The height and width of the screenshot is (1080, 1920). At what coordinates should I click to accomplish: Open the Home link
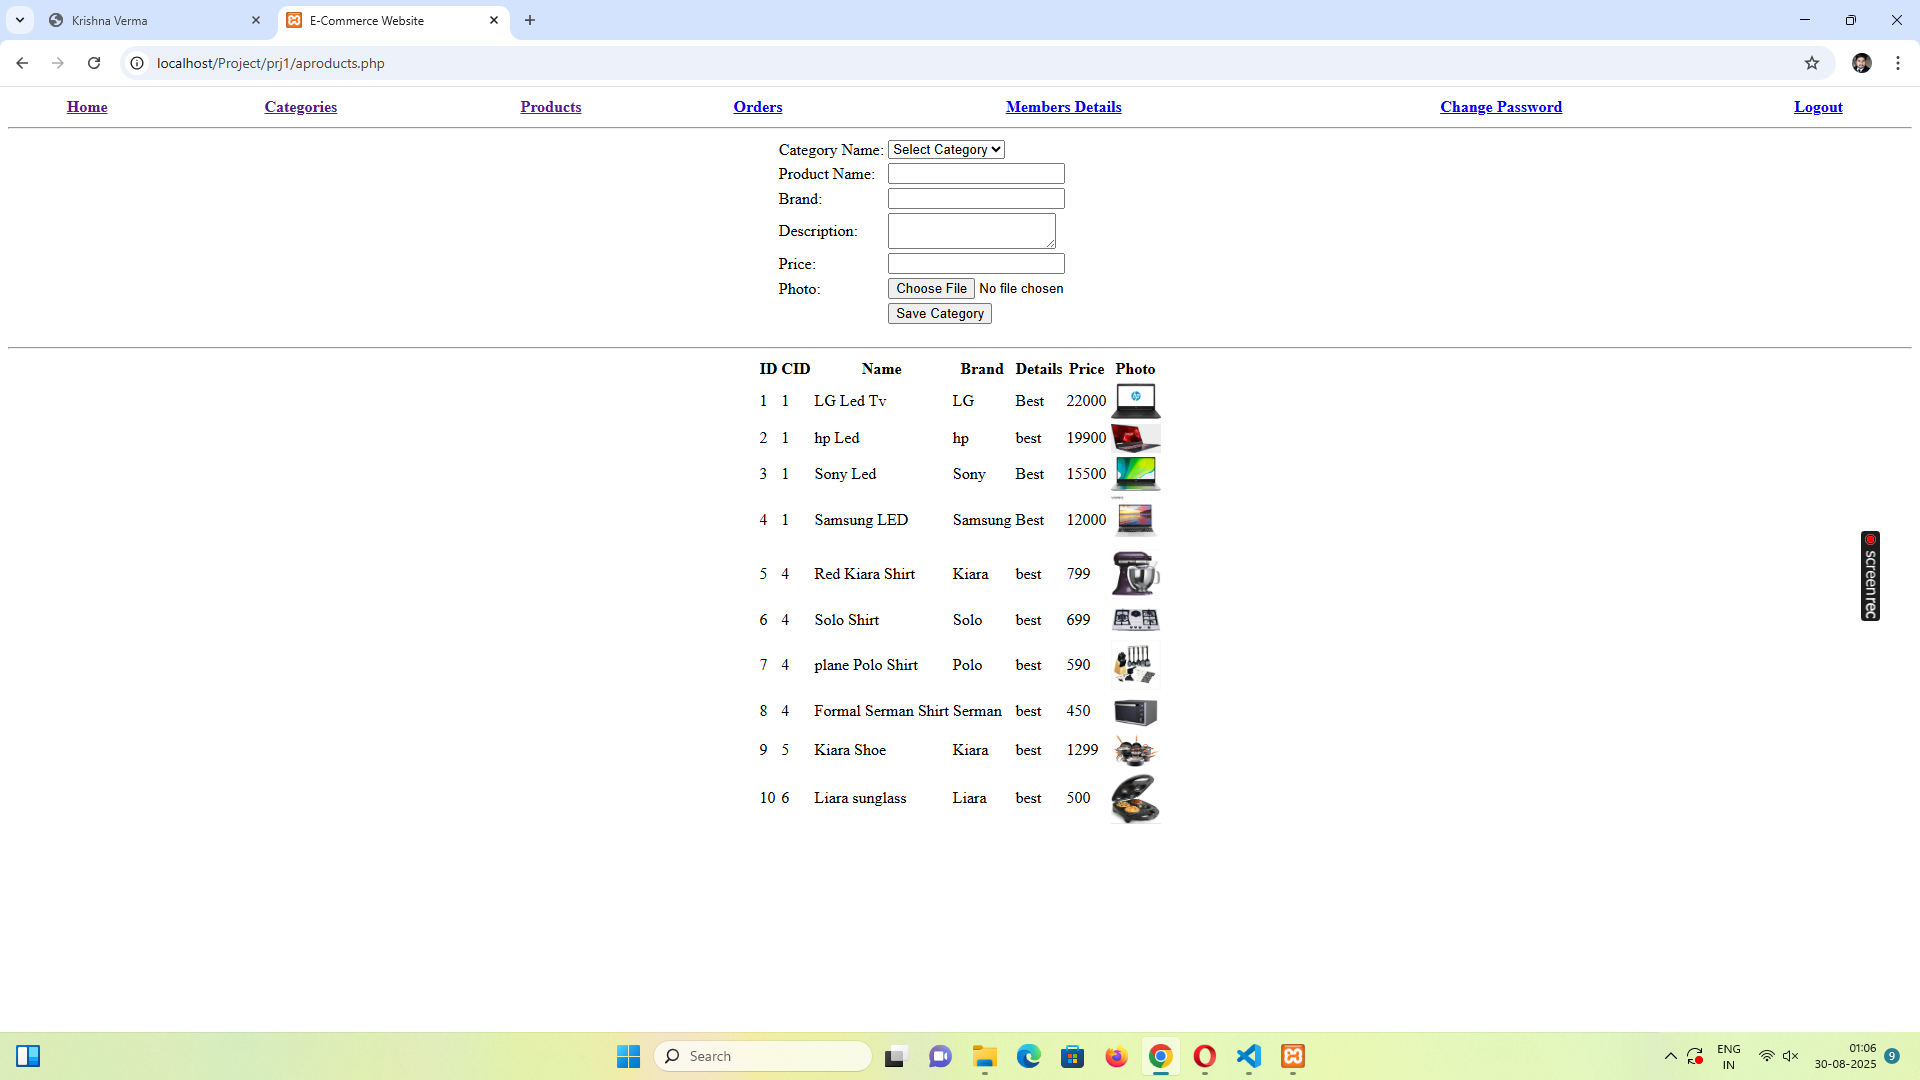(x=87, y=107)
